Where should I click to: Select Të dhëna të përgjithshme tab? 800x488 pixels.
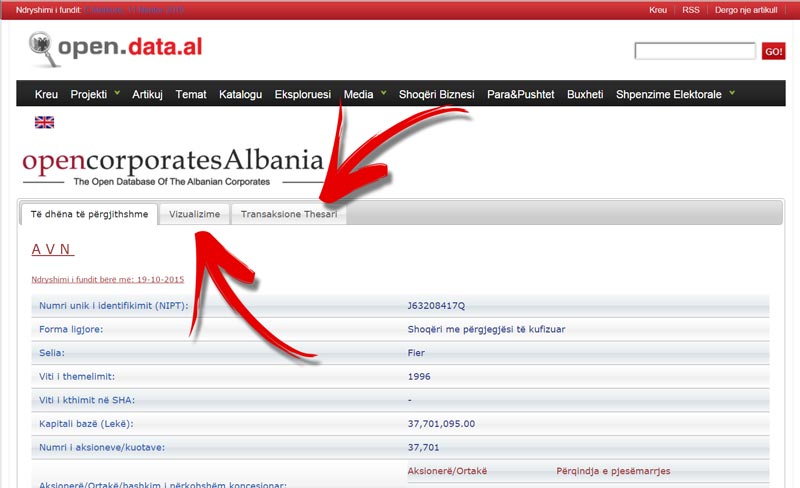(89, 214)
